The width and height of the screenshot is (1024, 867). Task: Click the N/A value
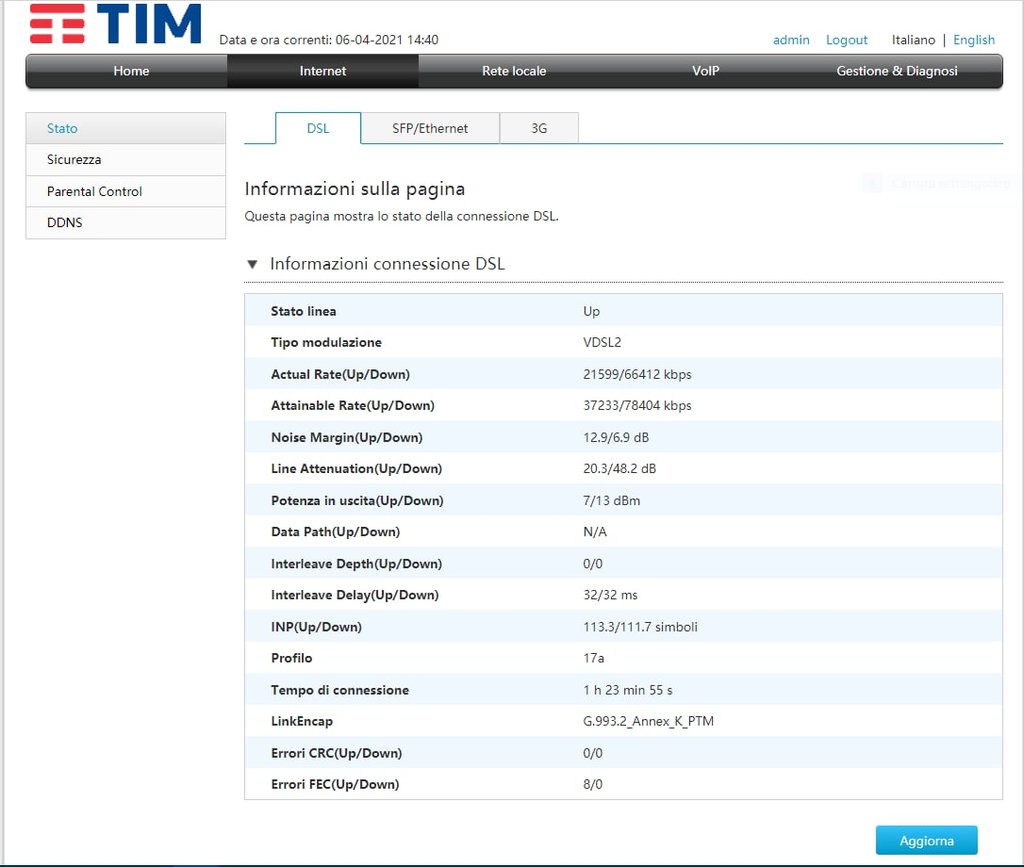(594, 532)
